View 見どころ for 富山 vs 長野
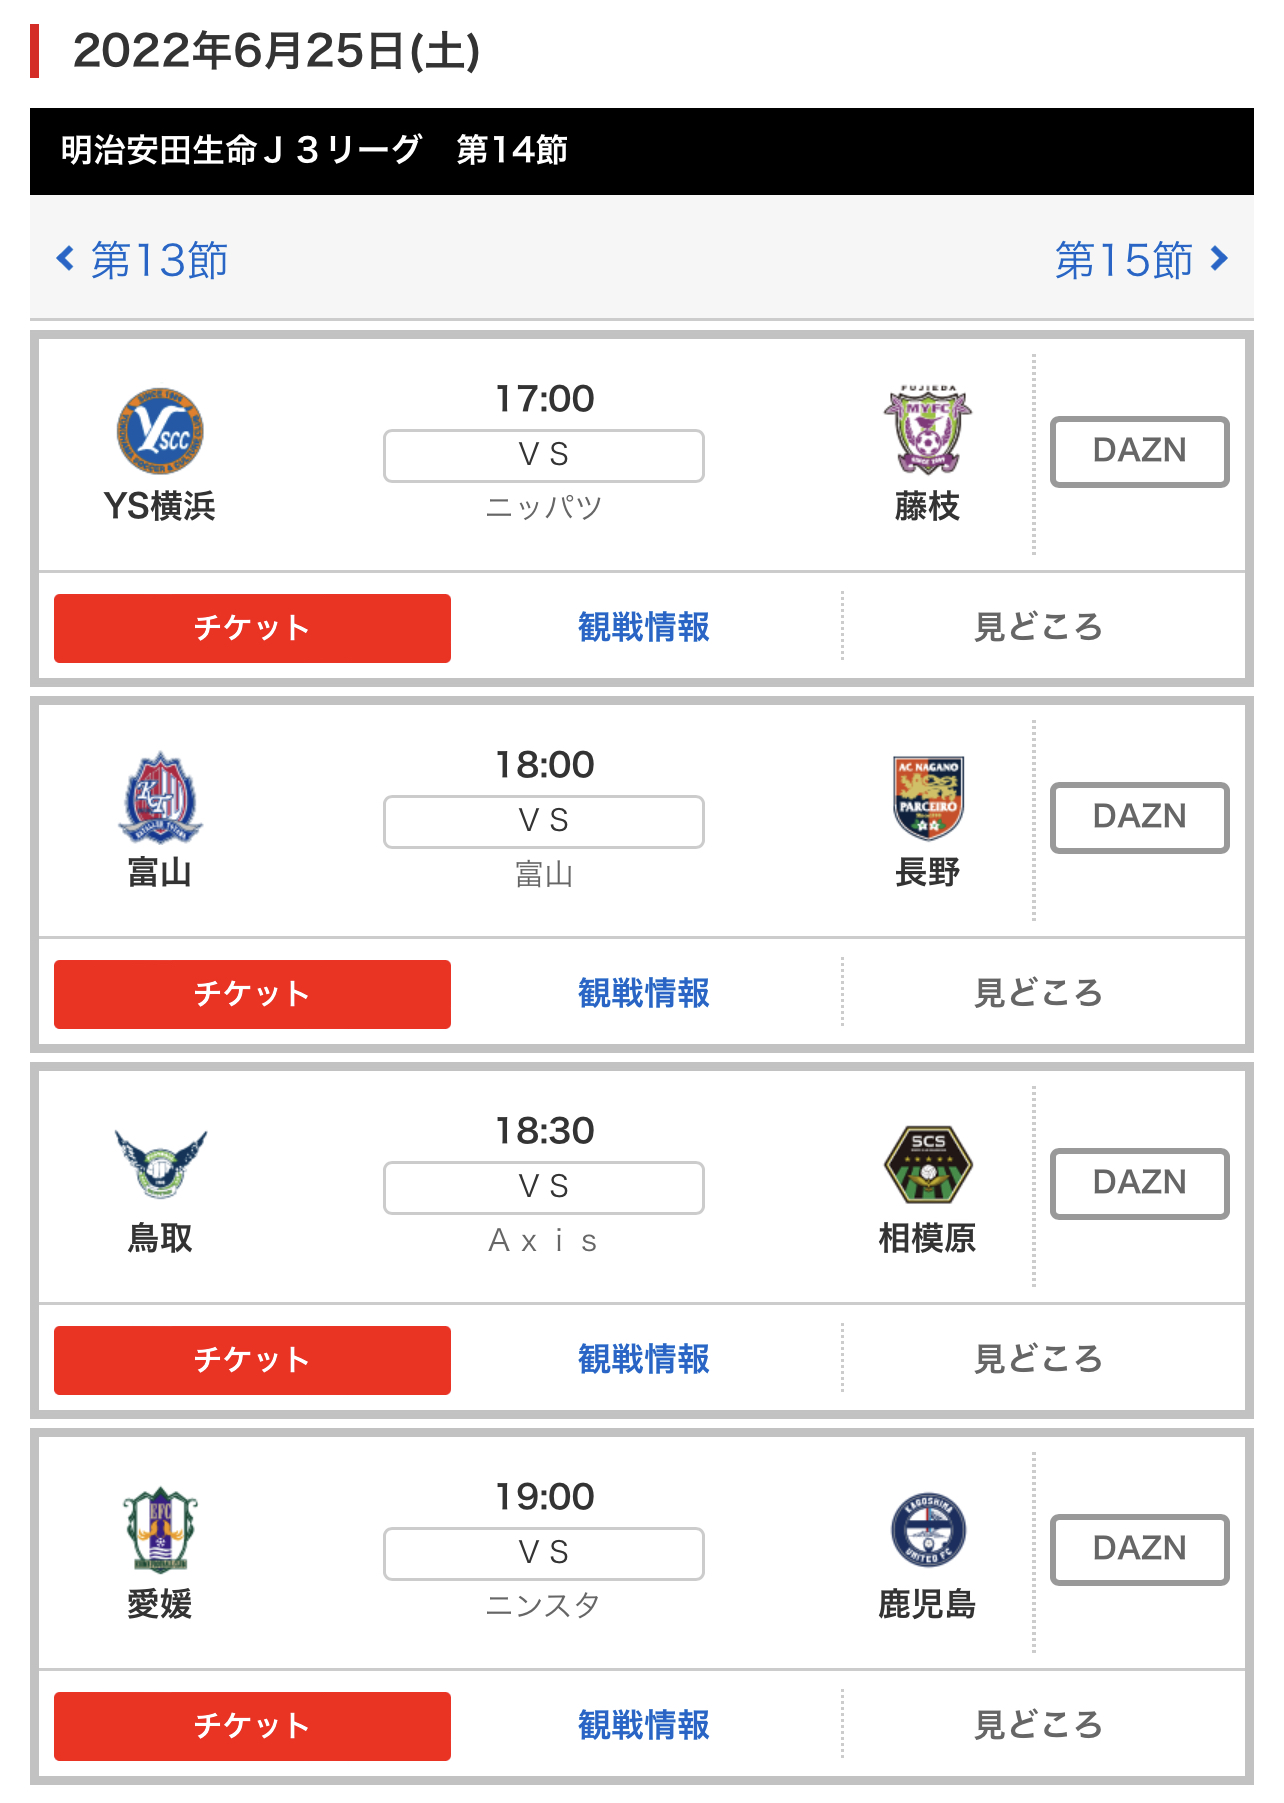This screenshot has width=1284, height=1803. coord(1038,993)
